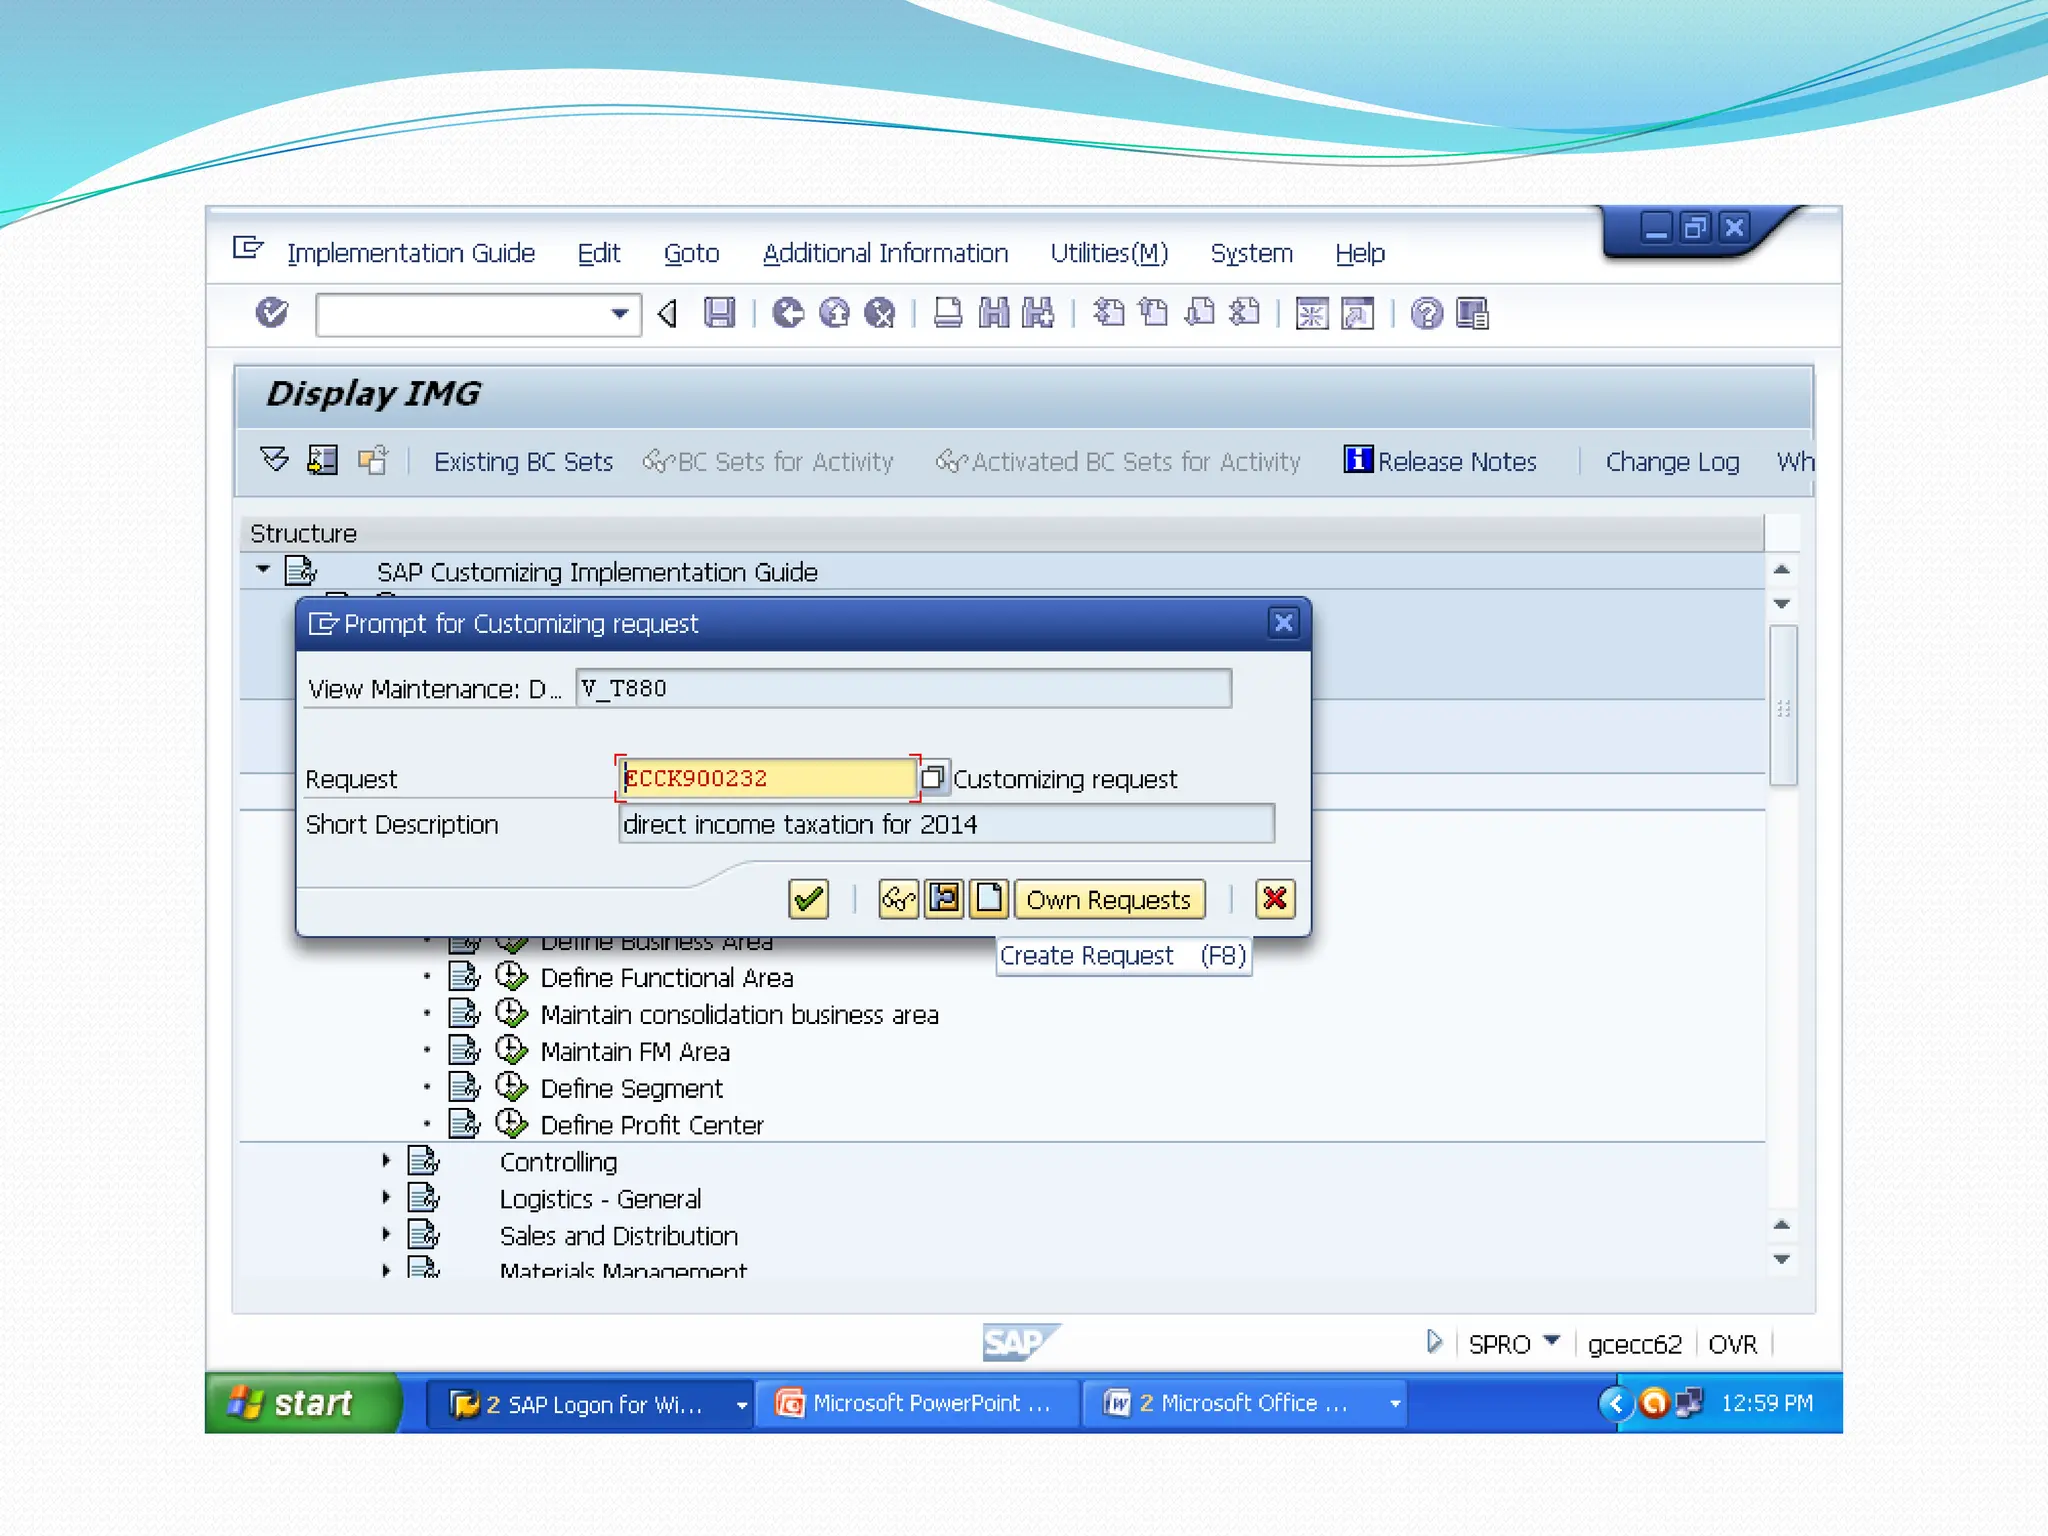The width and height of the screenshot is (2048, 1536).
Task: Click the Print icon in the toolbar
Action: click(x=948, y=313)
